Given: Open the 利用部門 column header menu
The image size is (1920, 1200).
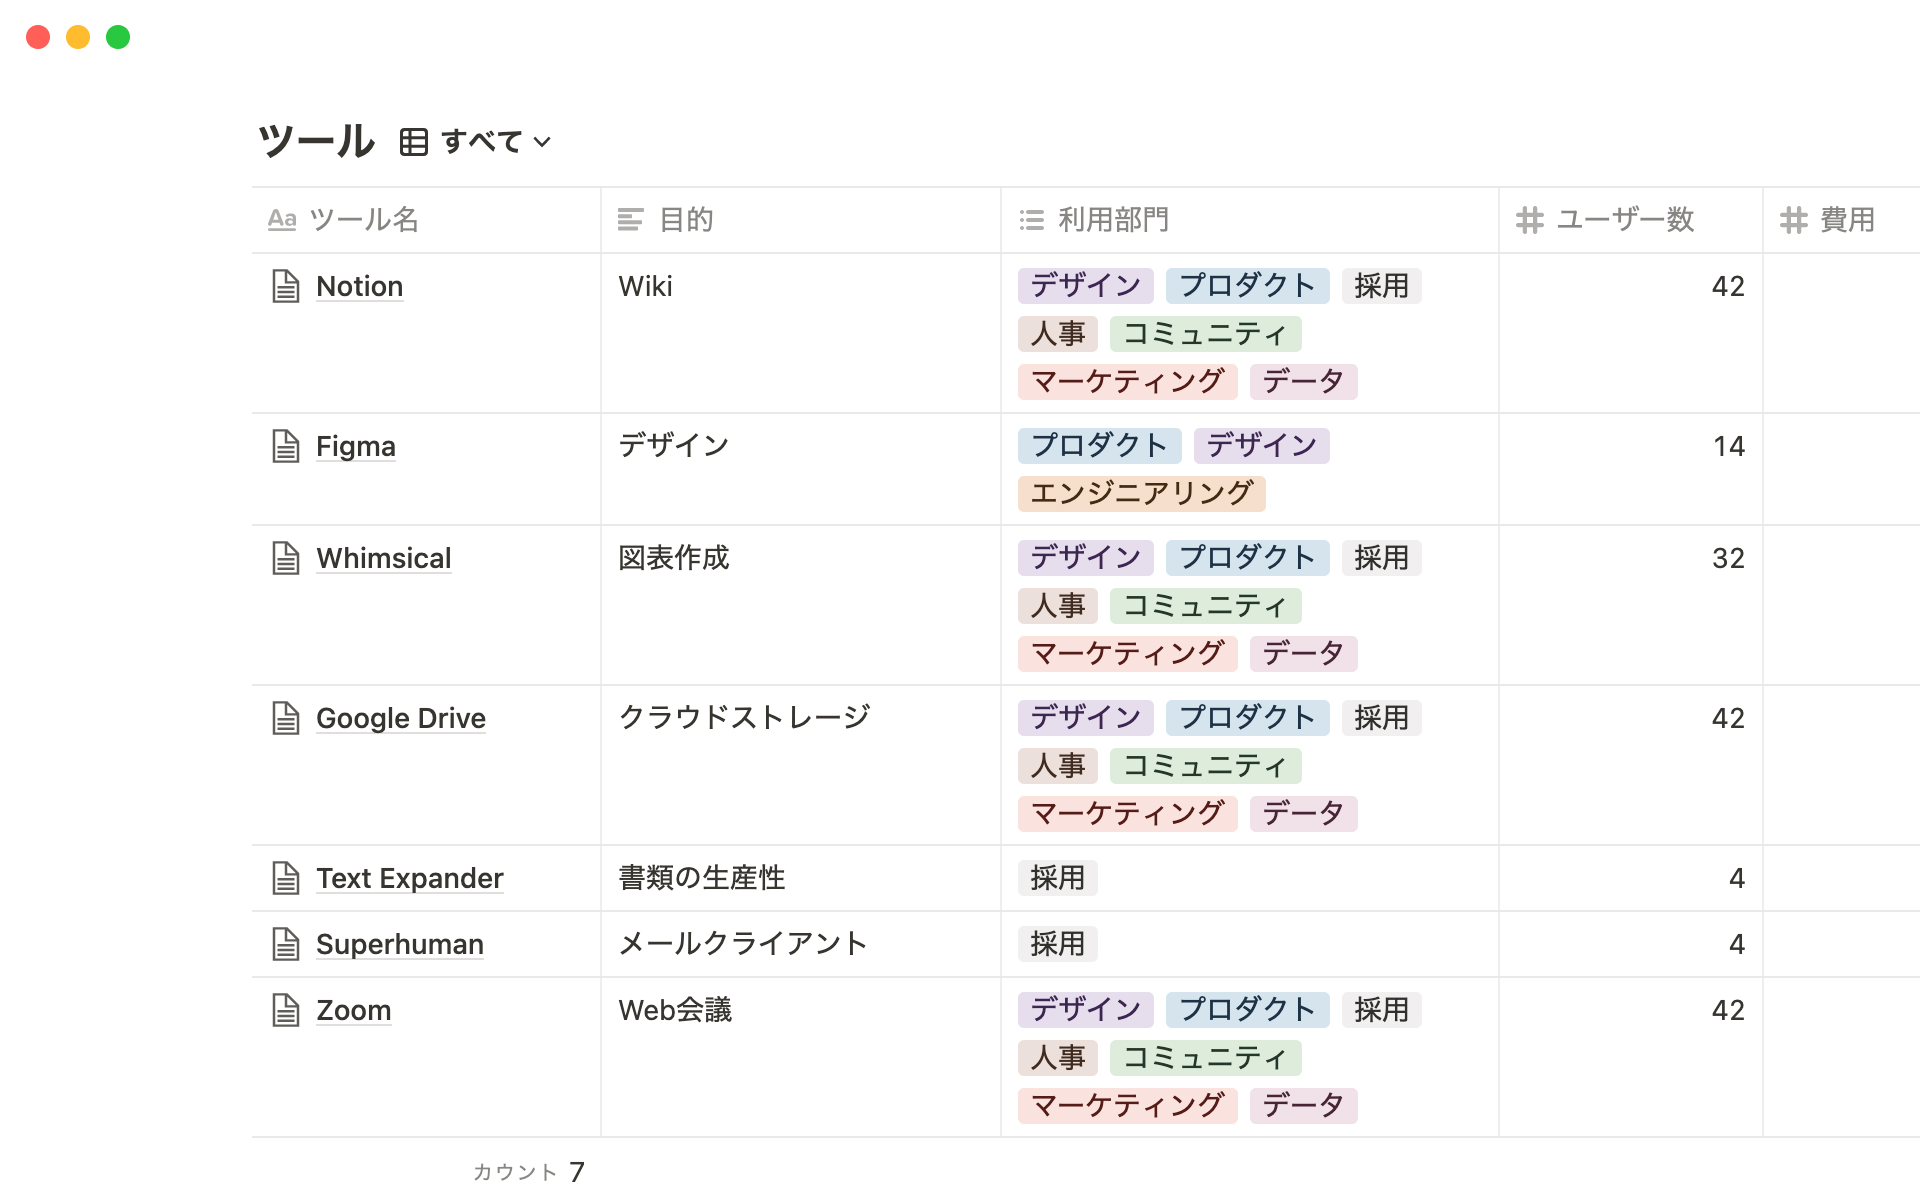Looking at the screenshot, I should 1112,220.
